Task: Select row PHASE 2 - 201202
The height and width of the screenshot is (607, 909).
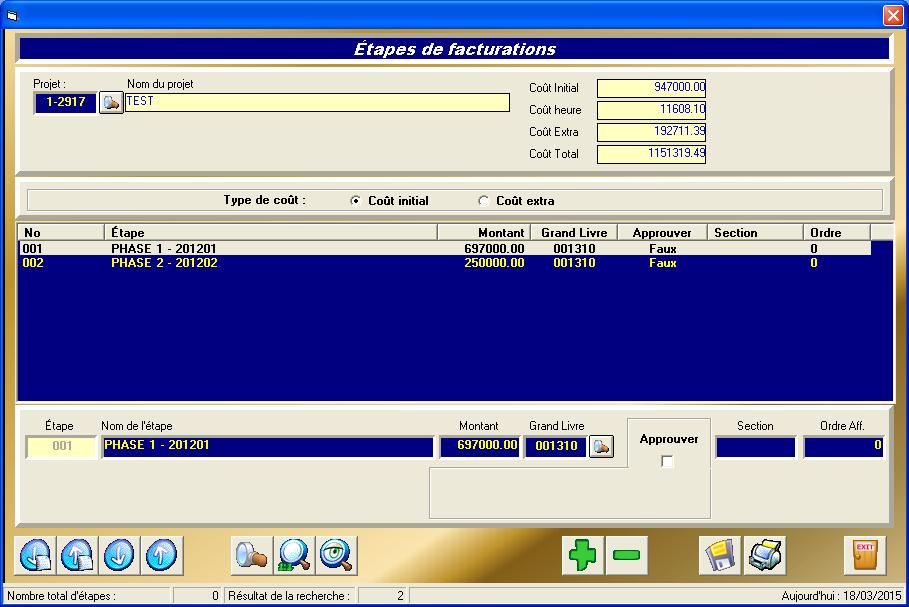Action: point(164,263)
